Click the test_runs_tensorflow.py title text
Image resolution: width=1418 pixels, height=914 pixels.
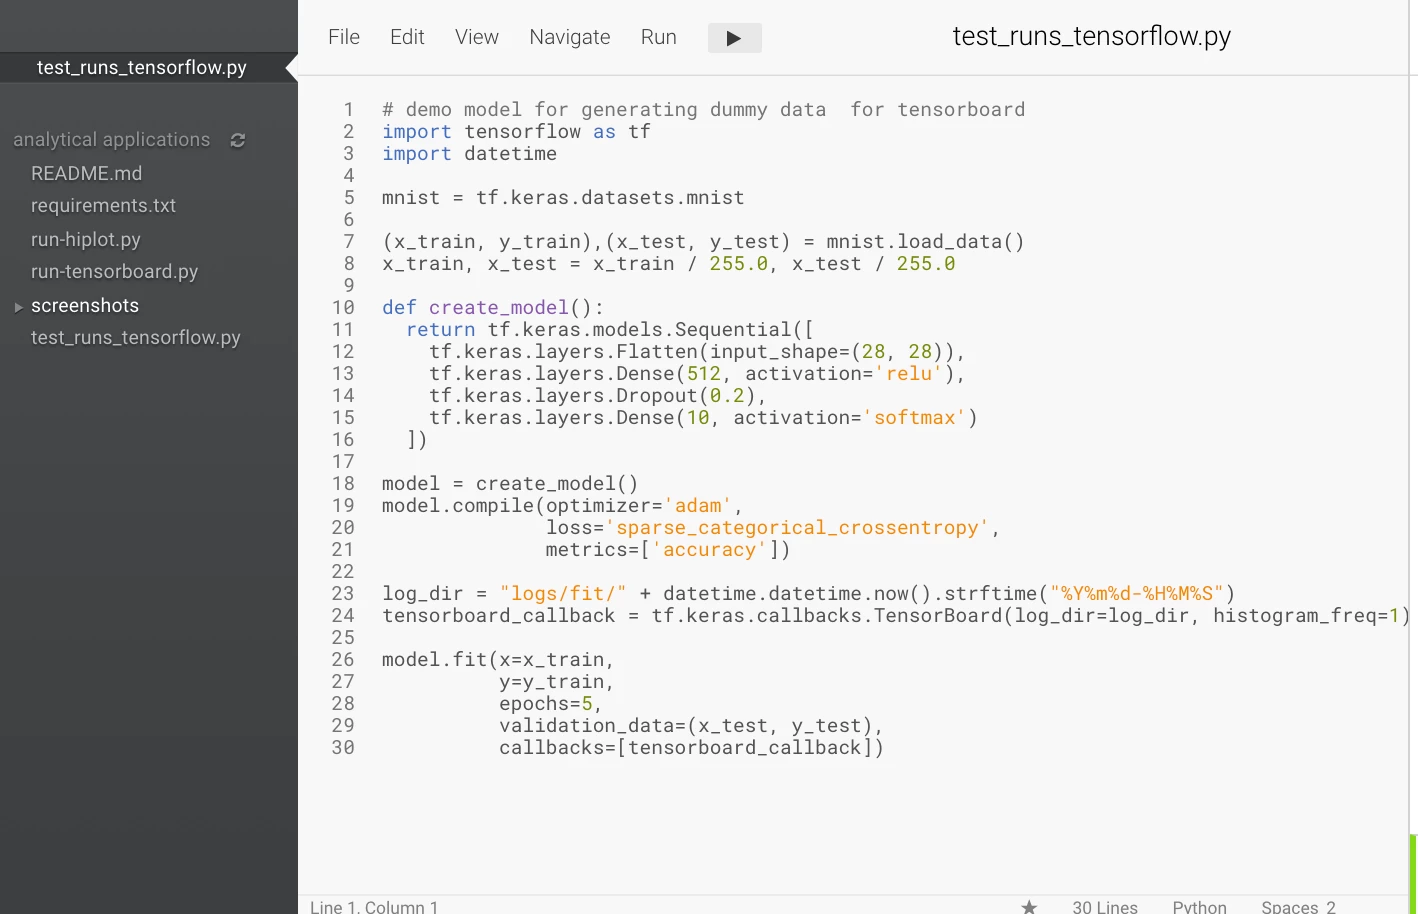pyautogui.click(x=1091, y=36)
